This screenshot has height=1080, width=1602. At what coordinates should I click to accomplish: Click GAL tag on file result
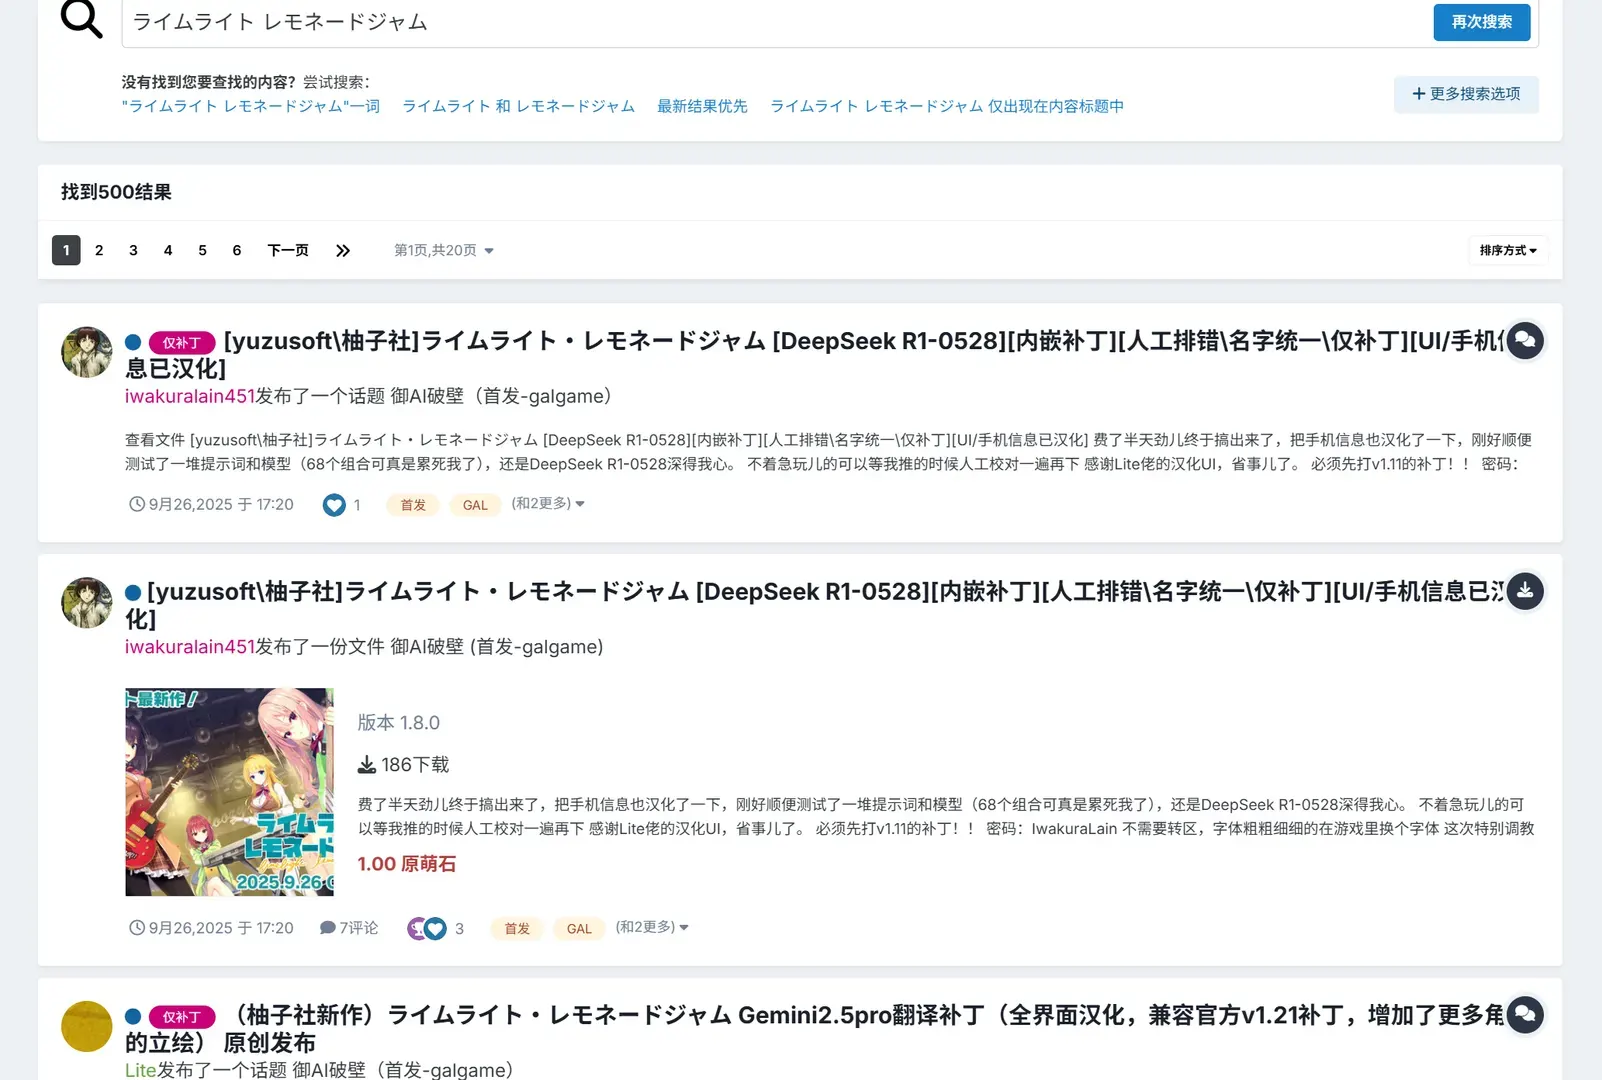click(x=579, y=929)
